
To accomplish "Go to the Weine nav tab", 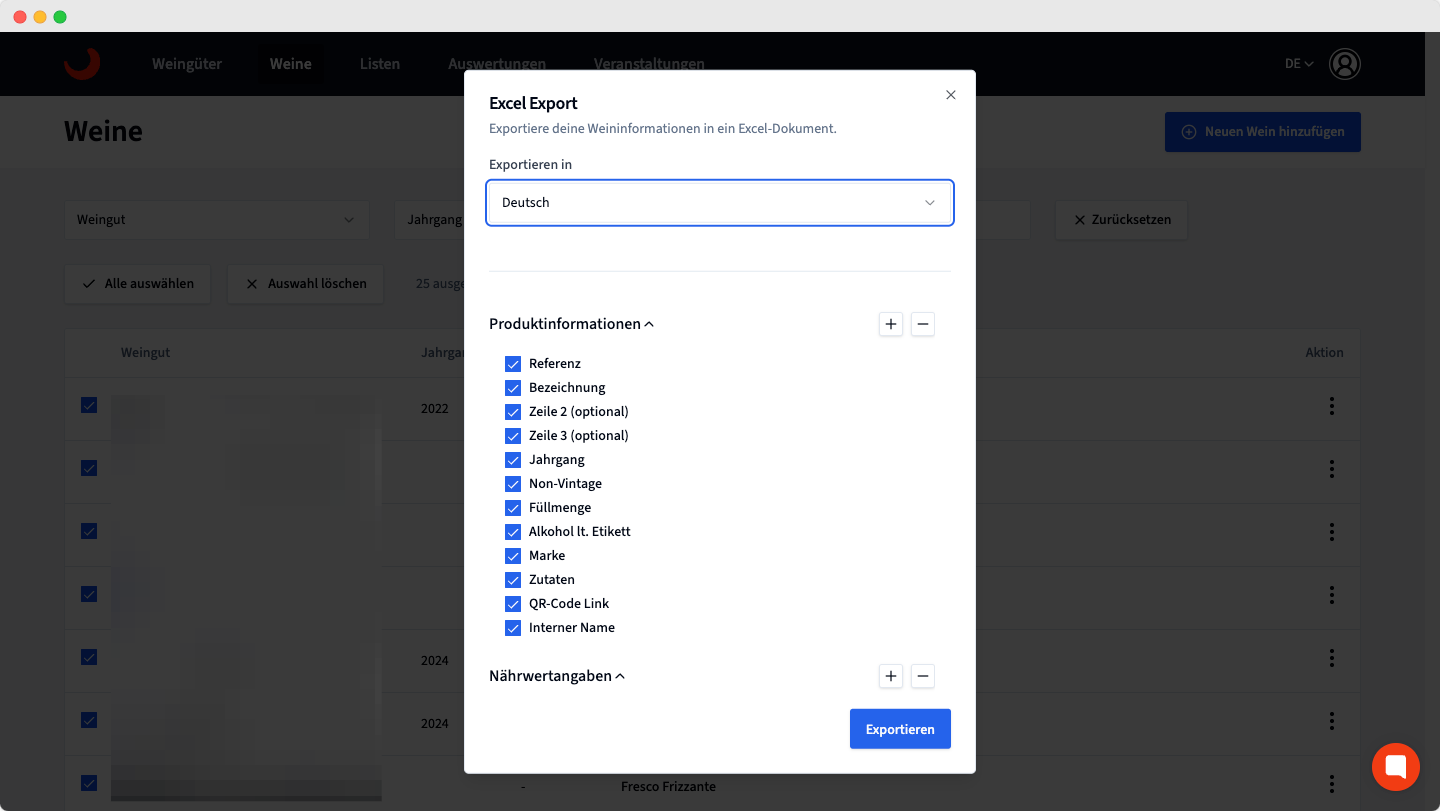I will (x=291, y=64).
